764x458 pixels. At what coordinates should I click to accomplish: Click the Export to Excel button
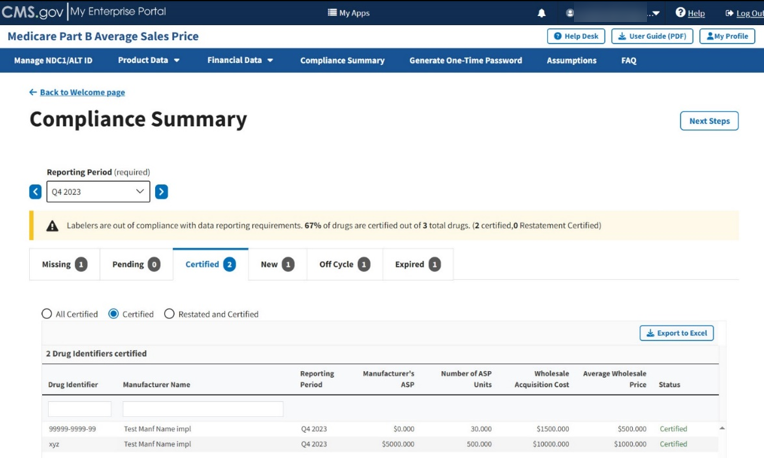point(676,333)
